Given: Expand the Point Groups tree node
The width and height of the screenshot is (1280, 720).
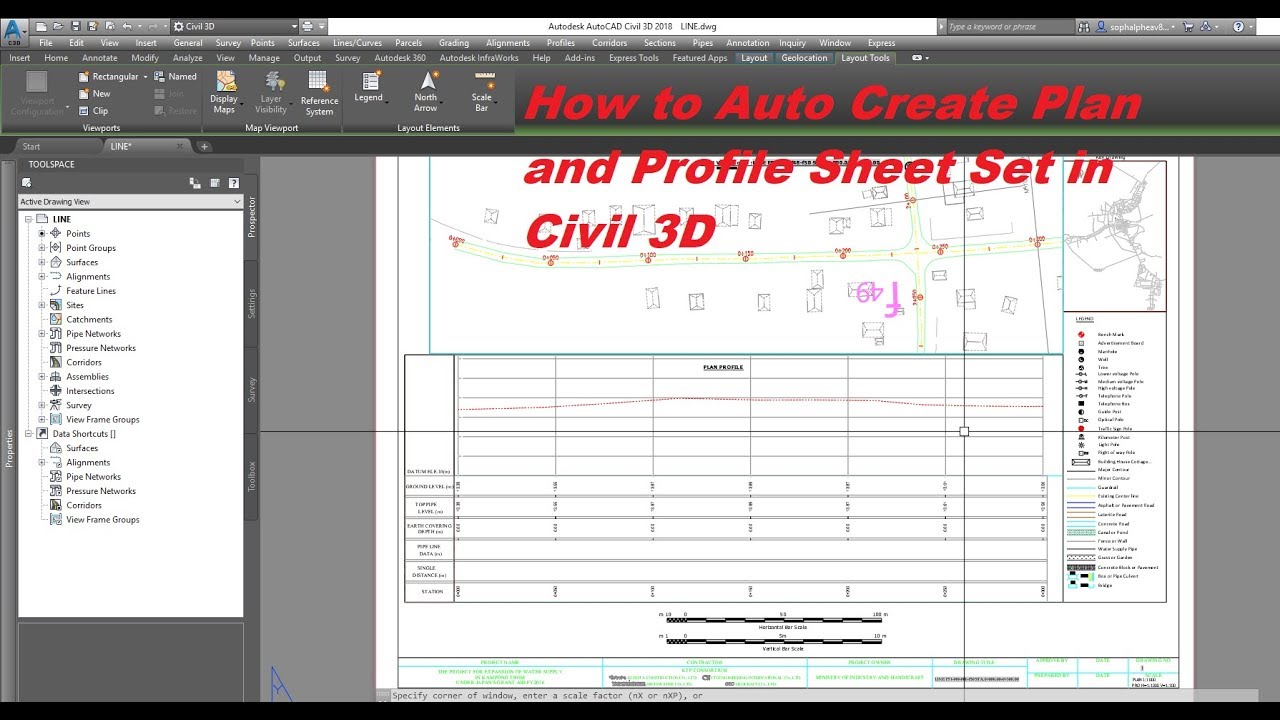Looking at the screenshot, I should (x=42, y=248).
